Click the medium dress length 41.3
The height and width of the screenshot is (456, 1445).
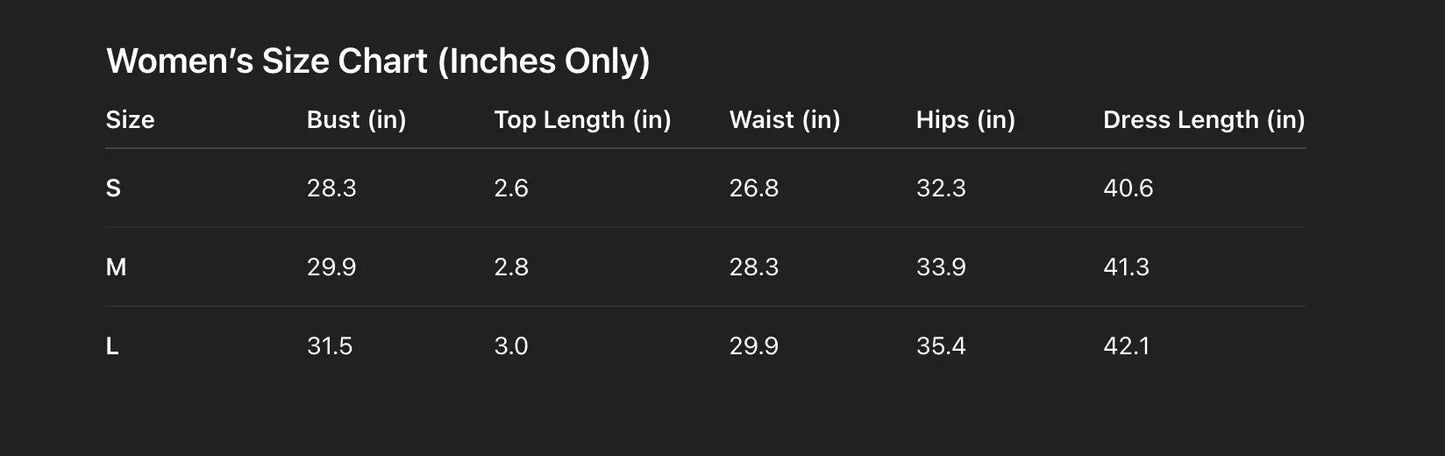1126,267
